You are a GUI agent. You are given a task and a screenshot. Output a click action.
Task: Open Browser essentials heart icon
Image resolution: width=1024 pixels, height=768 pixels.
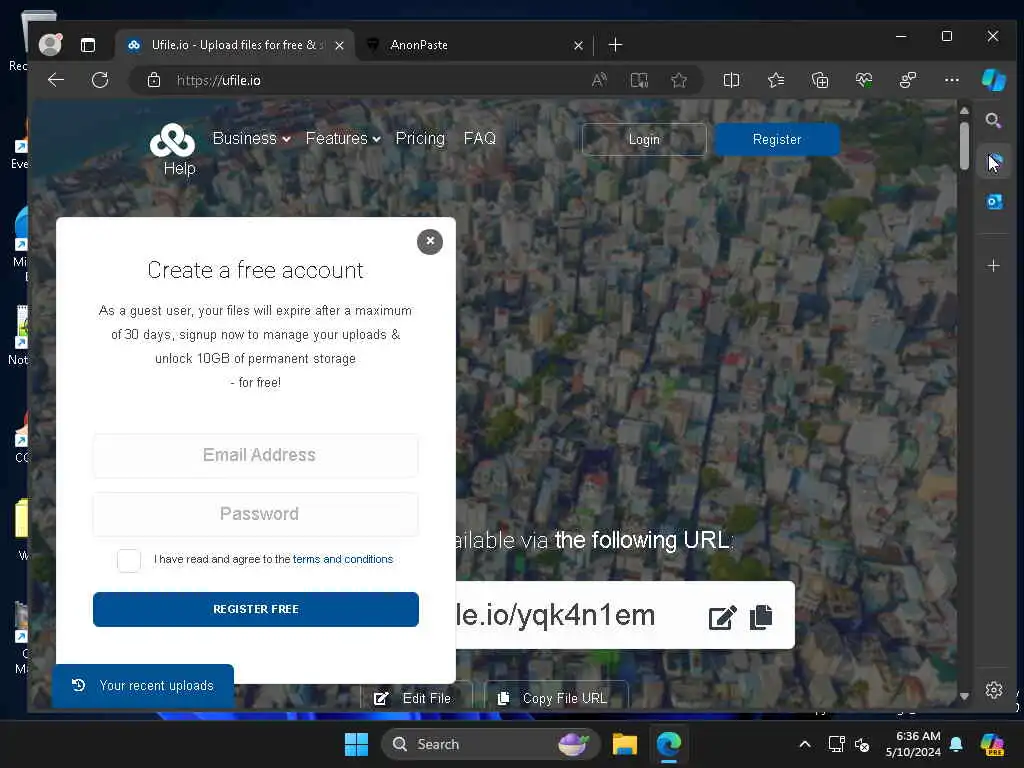pos(864,80)
